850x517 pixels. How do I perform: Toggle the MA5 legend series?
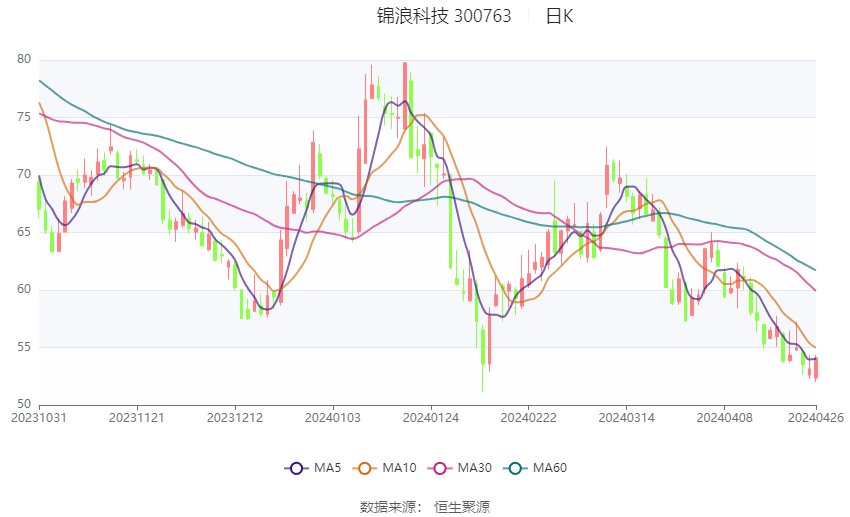pos(312,468)
